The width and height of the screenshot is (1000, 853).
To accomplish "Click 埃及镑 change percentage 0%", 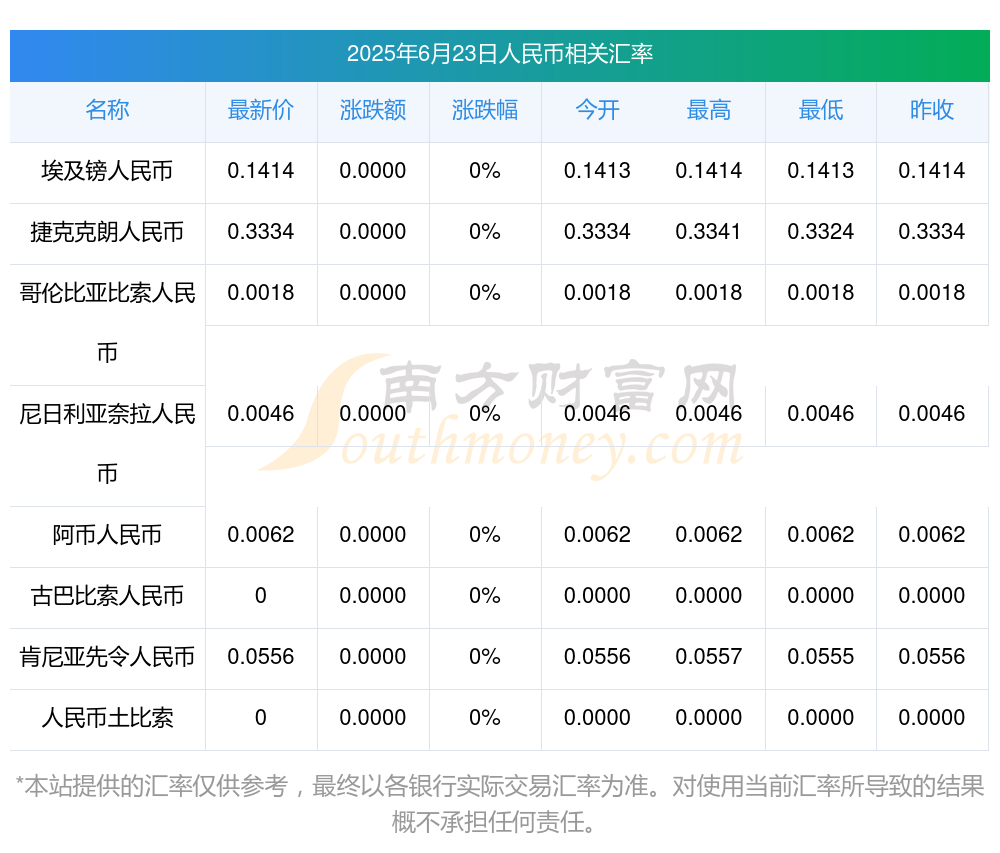I will click(485, 171).
